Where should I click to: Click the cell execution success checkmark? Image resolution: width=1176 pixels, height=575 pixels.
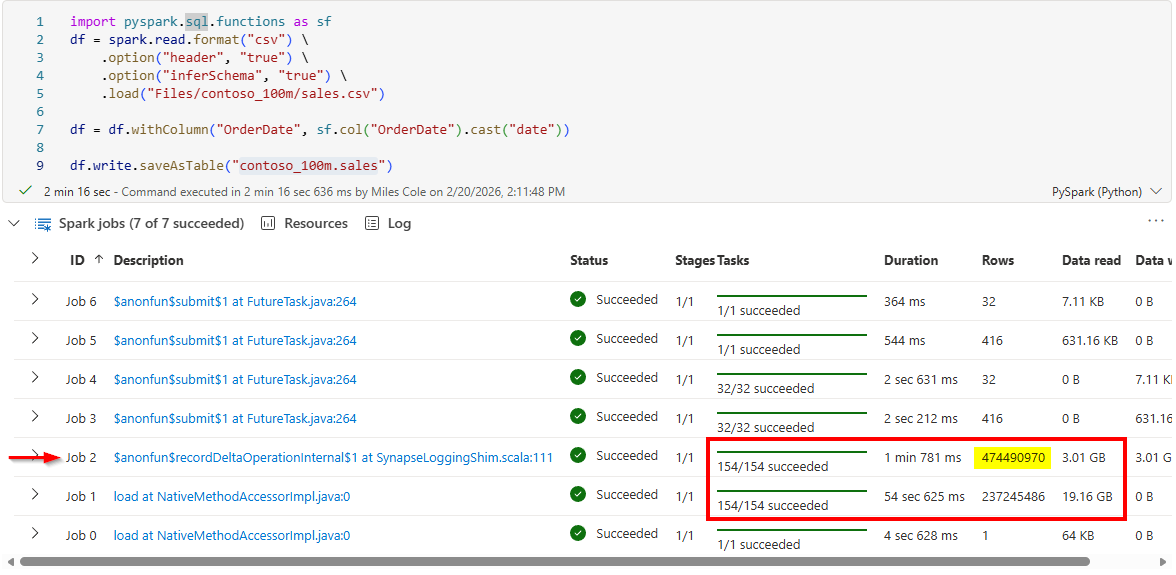[25, 190]
